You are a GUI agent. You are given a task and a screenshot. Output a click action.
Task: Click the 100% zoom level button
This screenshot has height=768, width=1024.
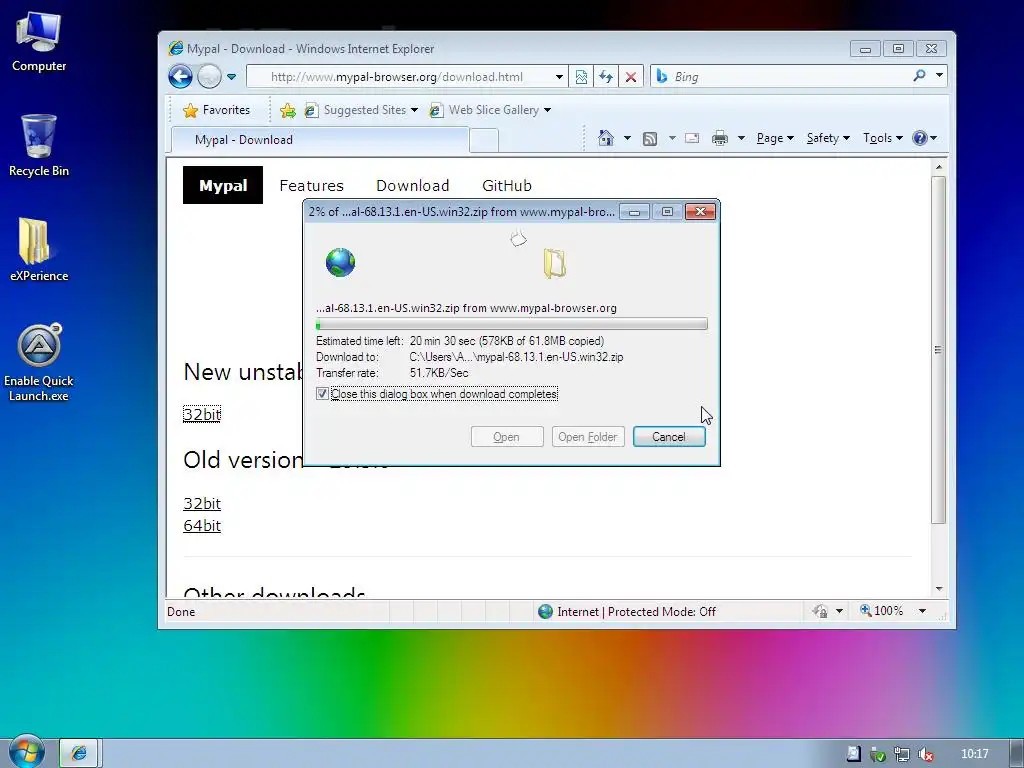point(882,611)
